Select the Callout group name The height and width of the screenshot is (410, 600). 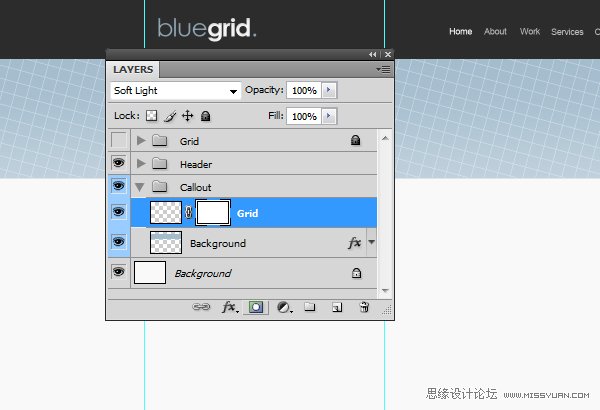tap(196, 187)
